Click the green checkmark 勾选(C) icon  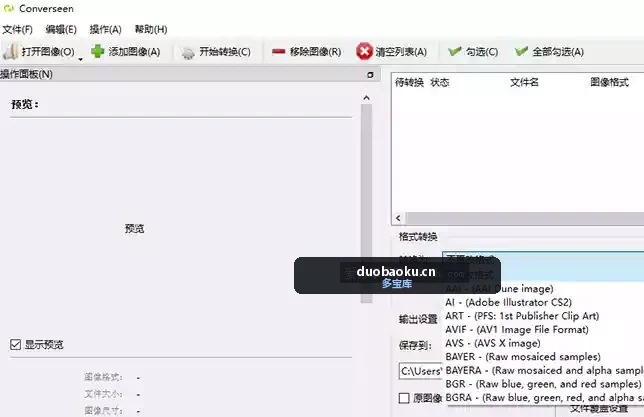pos(454,51)
